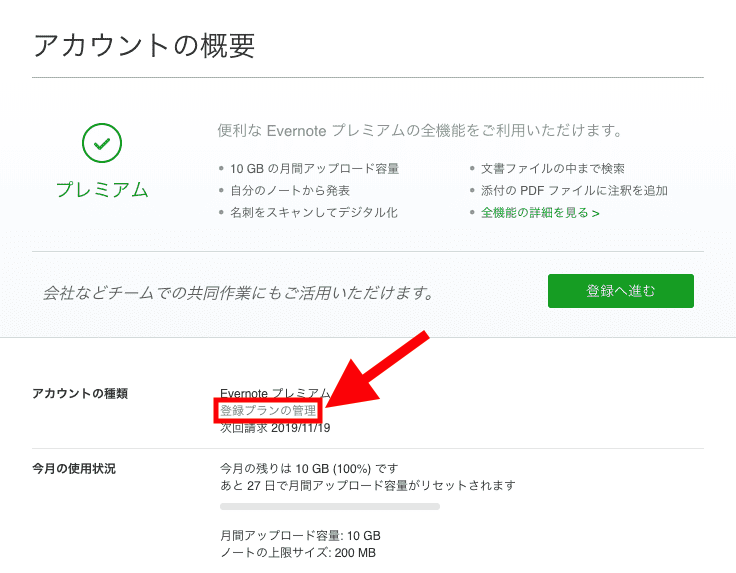Click the 10 GB の月間アップロード容量 feature item
This screenshot has width=736, height=573.
click(x=314, y=169)
